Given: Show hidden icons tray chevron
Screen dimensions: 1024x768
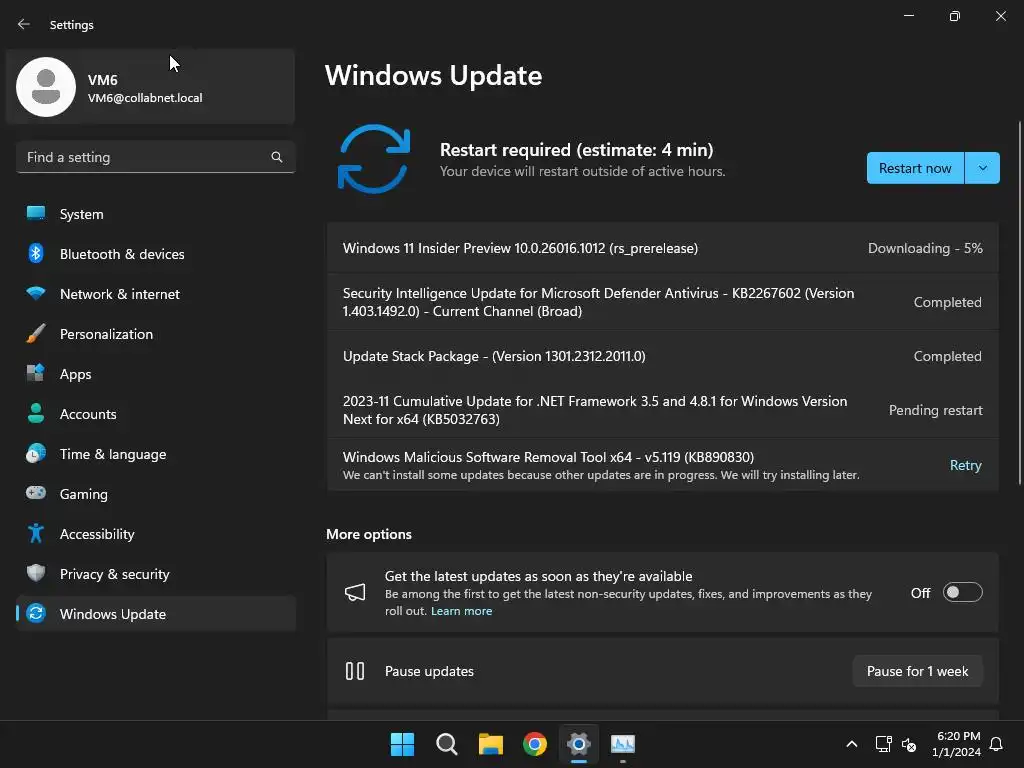Looking at the screenshot, I should click(852, 744).
